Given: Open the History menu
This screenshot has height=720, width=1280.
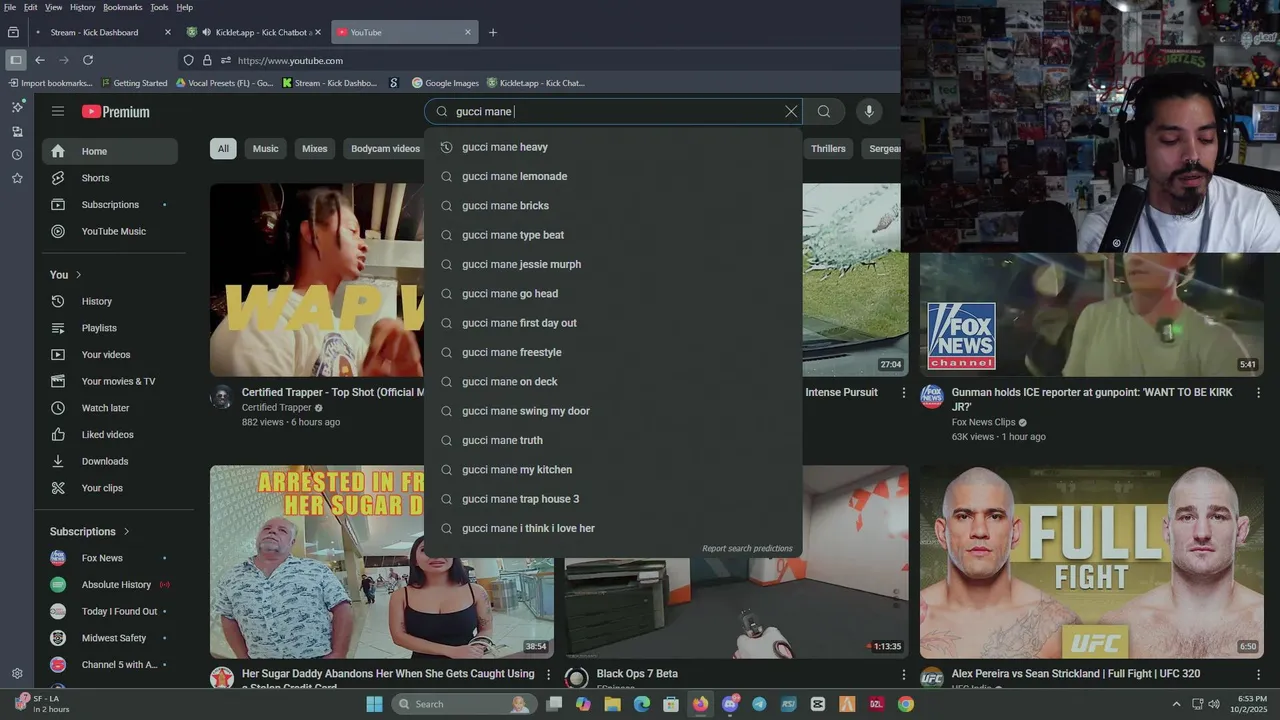Looking at the screenshot, I should (83, 7).
